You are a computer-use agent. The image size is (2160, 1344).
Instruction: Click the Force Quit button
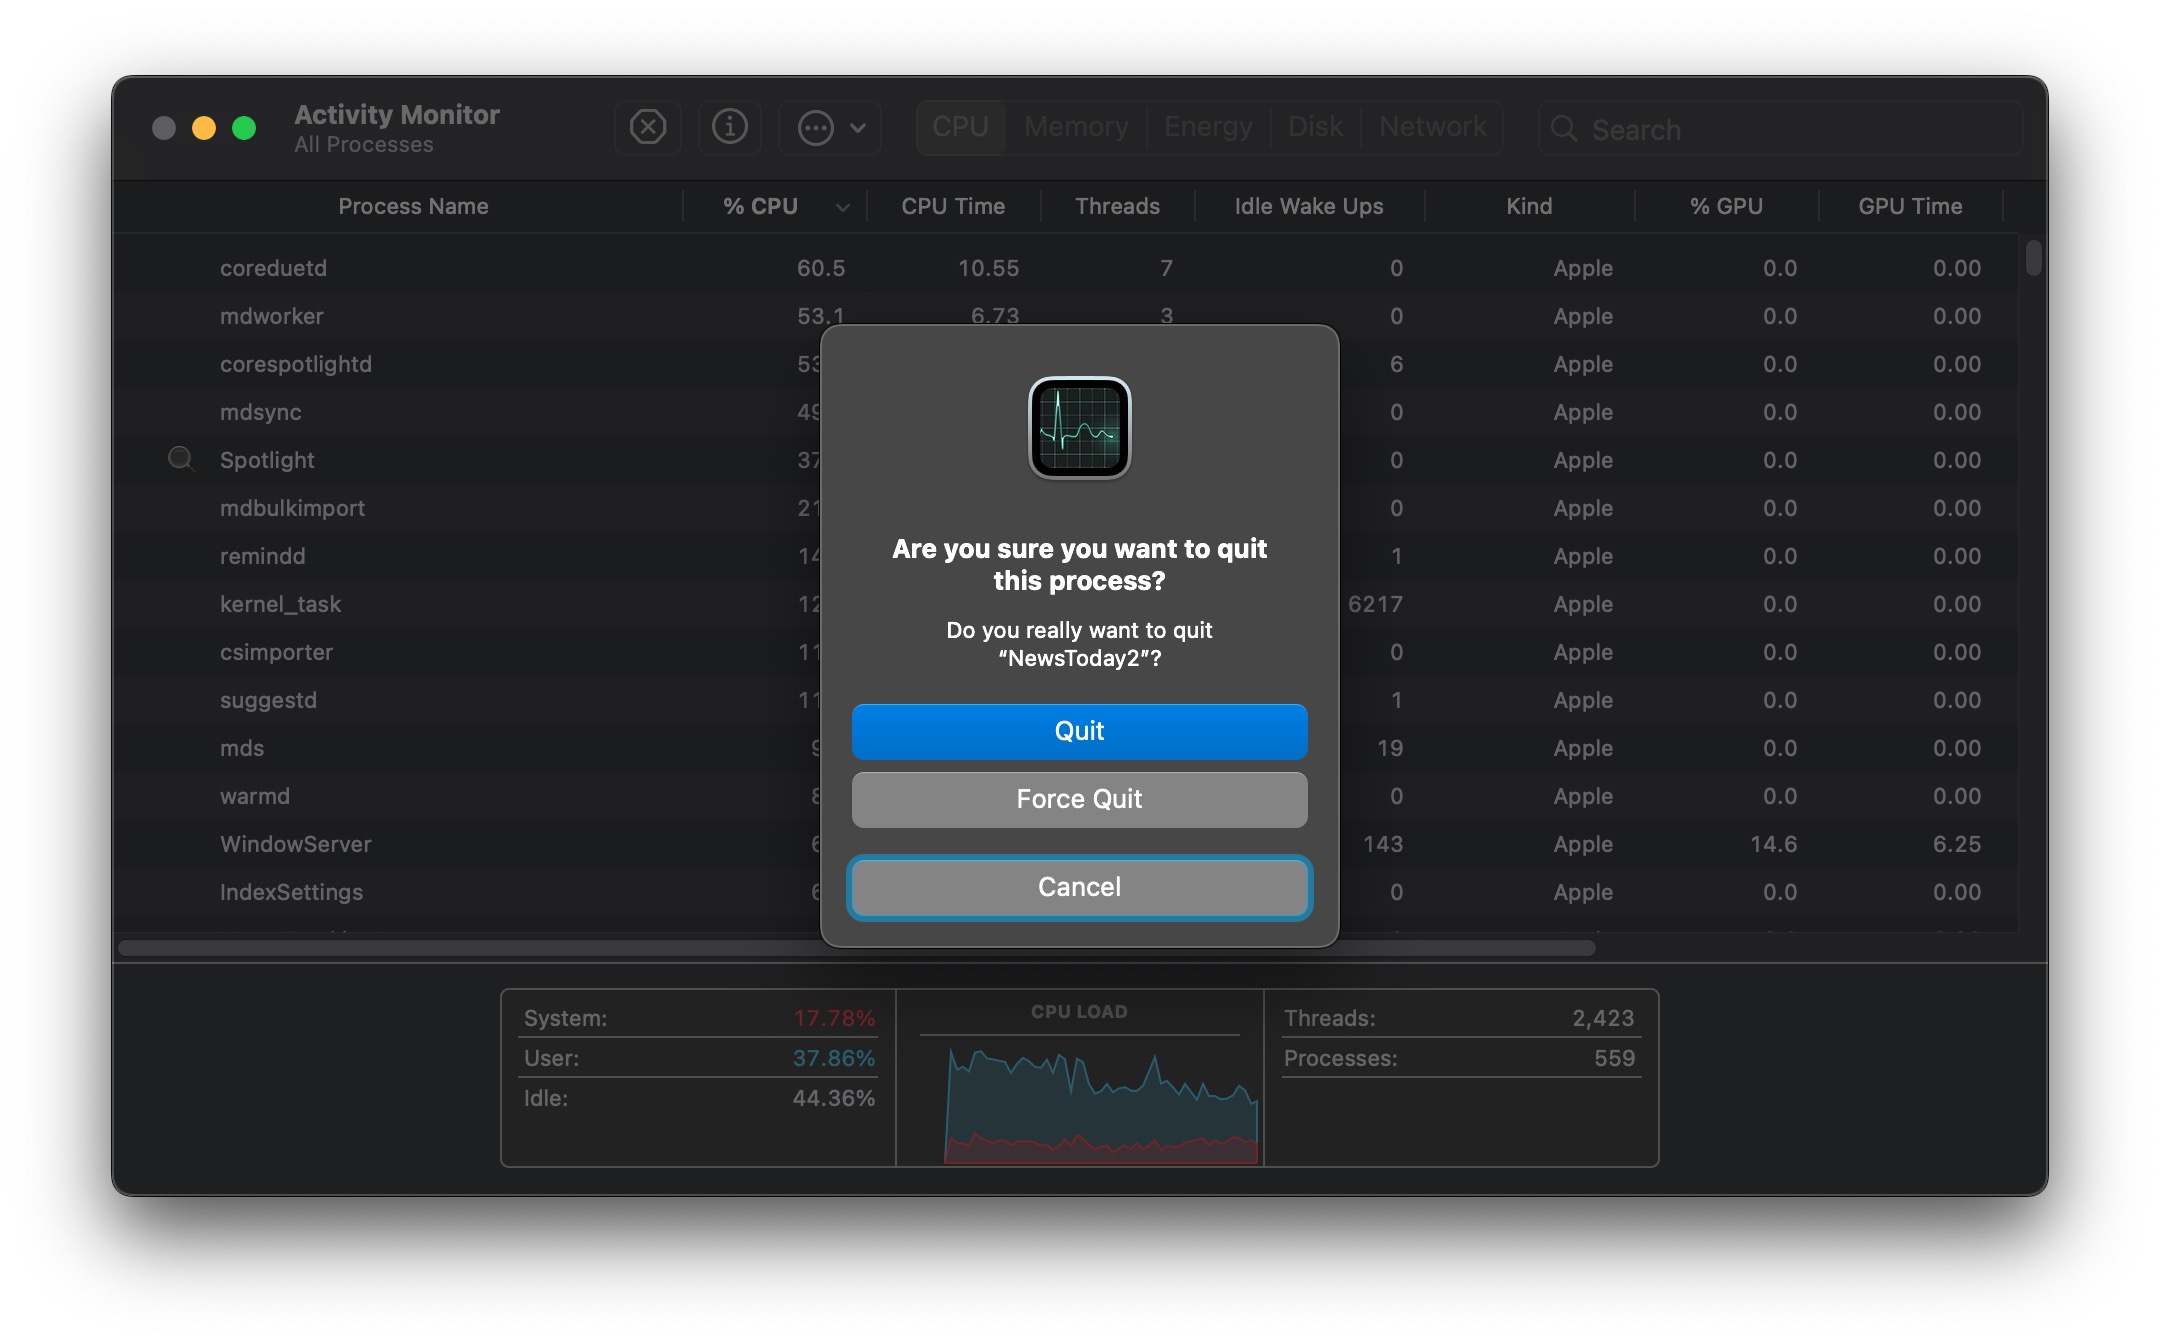click(1079, 799)
